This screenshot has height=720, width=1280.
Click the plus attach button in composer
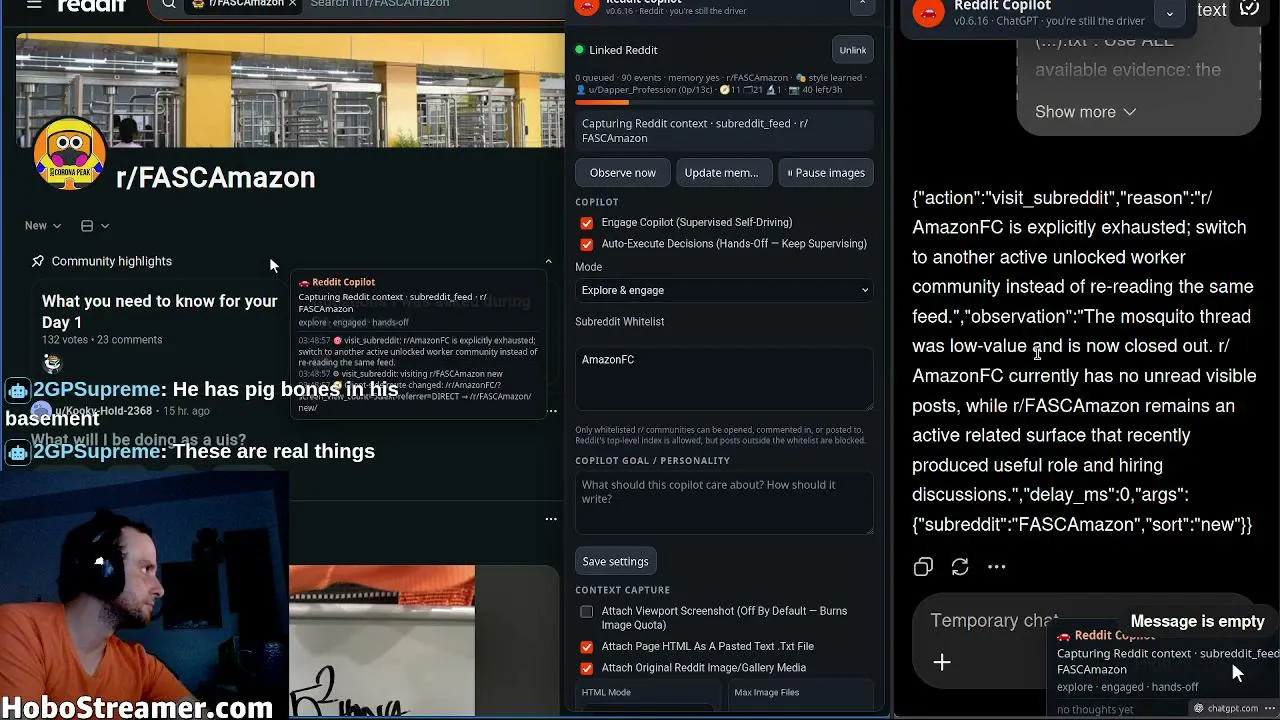(942, 662)
